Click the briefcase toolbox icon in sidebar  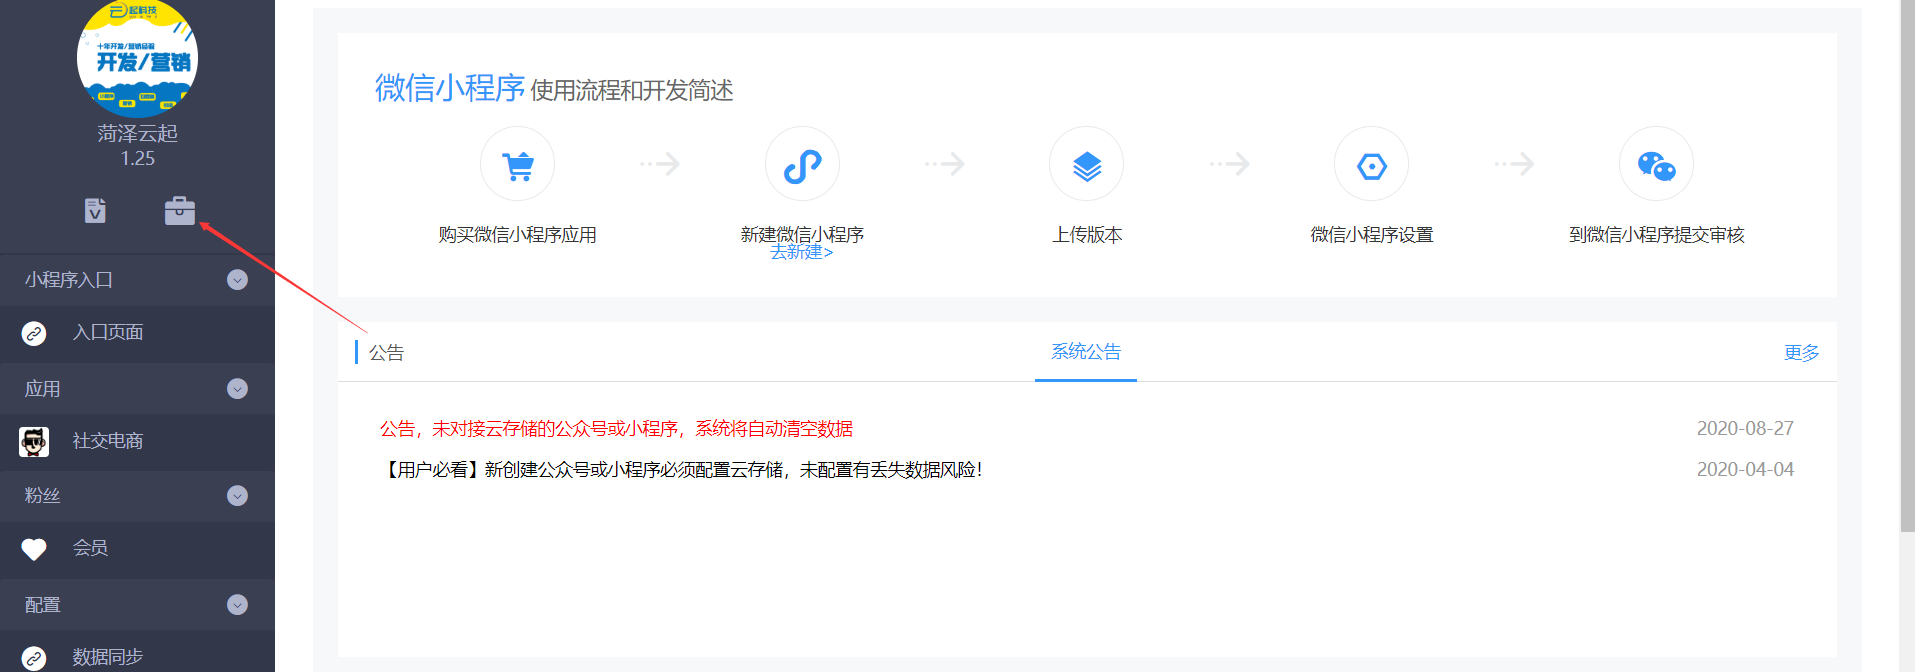[180, 211]
